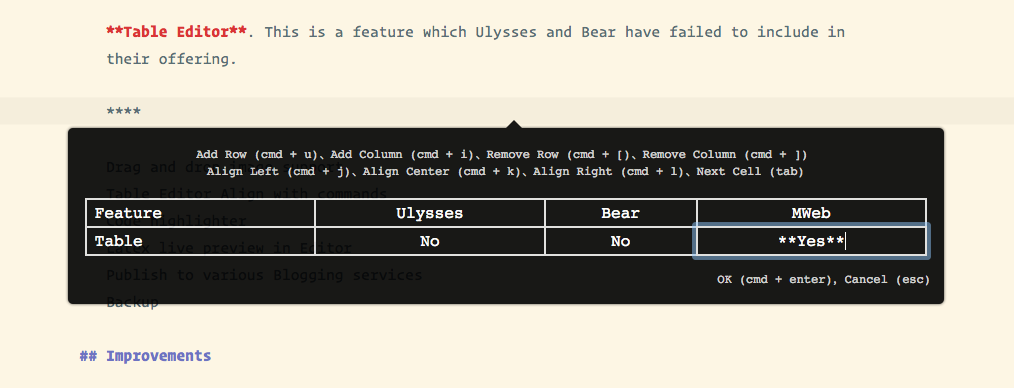Click the 'Publish to various Blogging services' line
Image resolution: width=1014 pixels, height=388 pixels.
[x=264, y=275]
